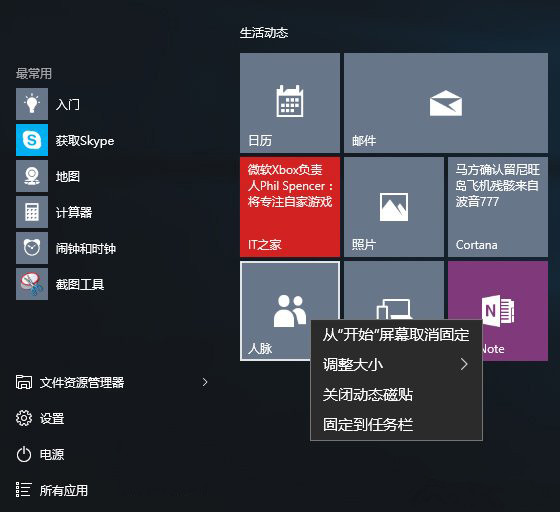This screenshot has width=560, height=512.
Task: Open the phone companion devices tile
Action: click(394, 290)
